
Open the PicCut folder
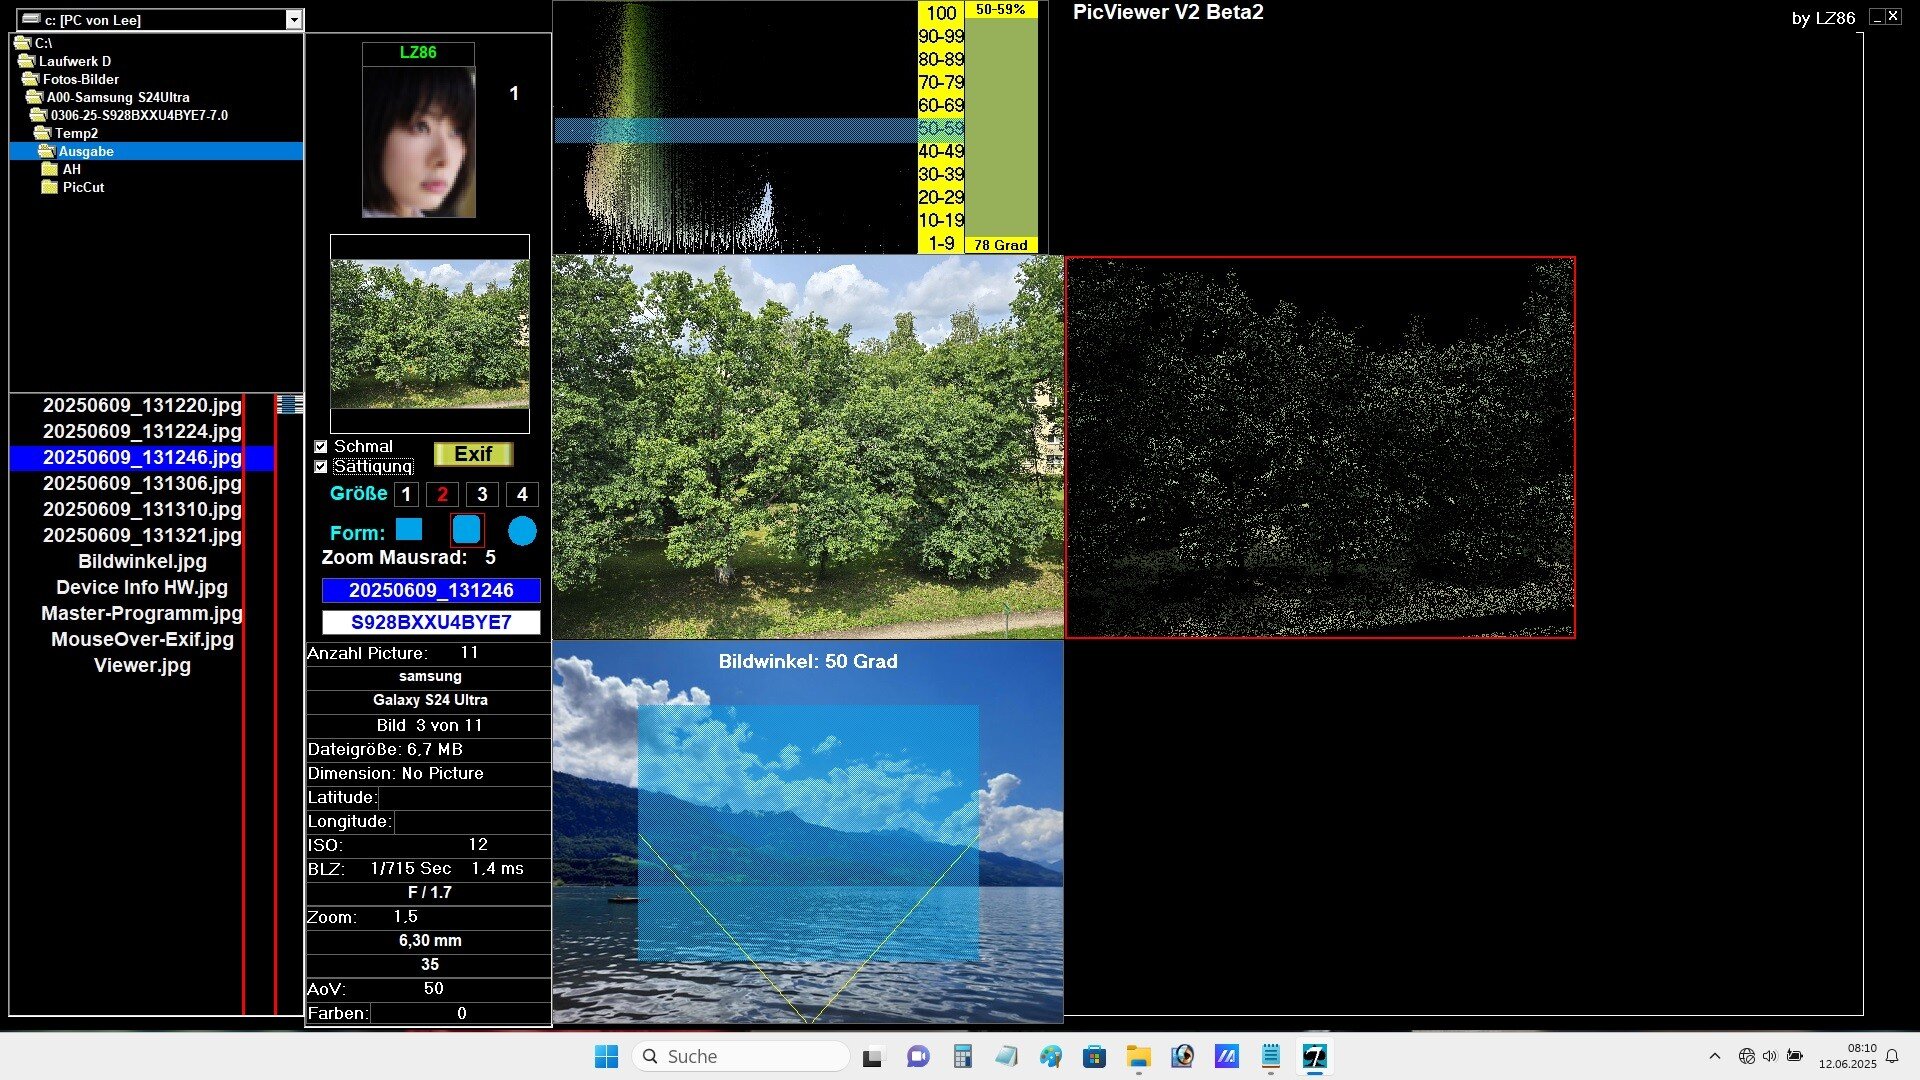tap(82, 187)
